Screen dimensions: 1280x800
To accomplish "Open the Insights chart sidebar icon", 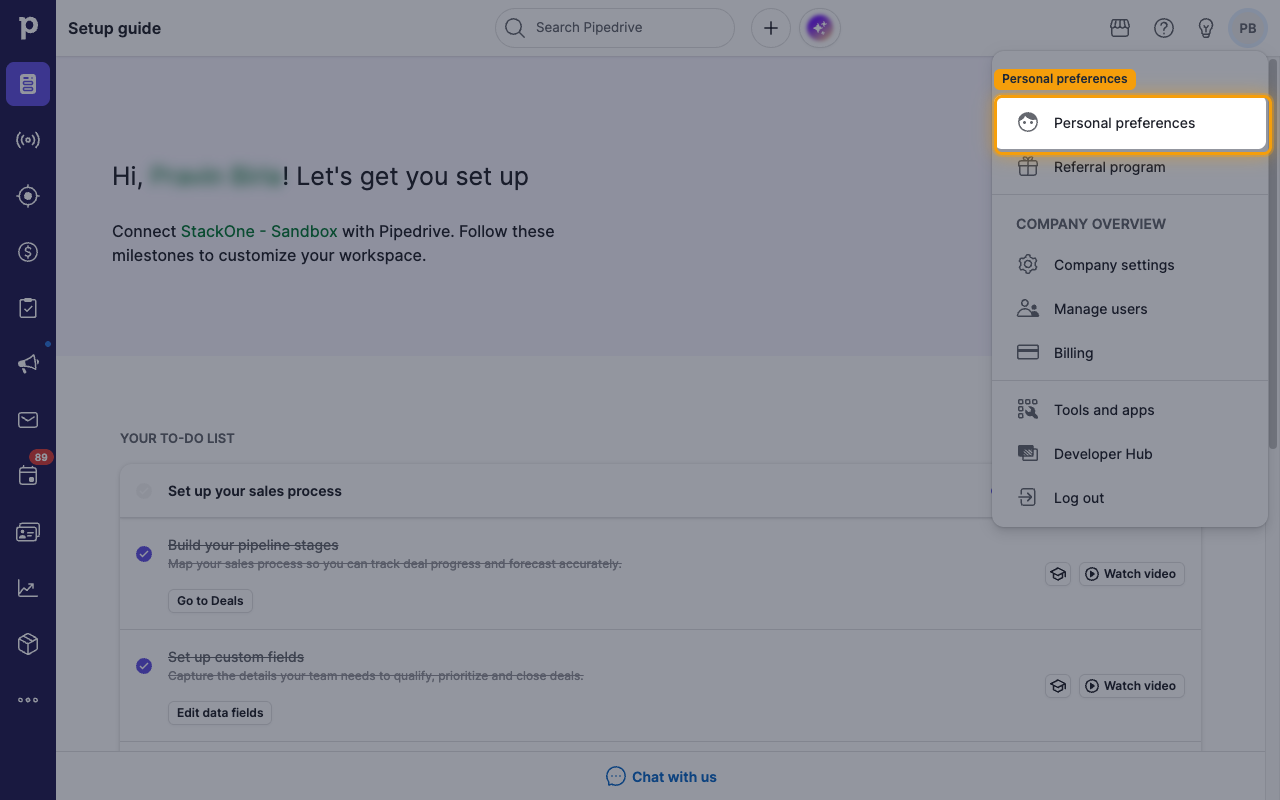I will (x=28, y=588).
